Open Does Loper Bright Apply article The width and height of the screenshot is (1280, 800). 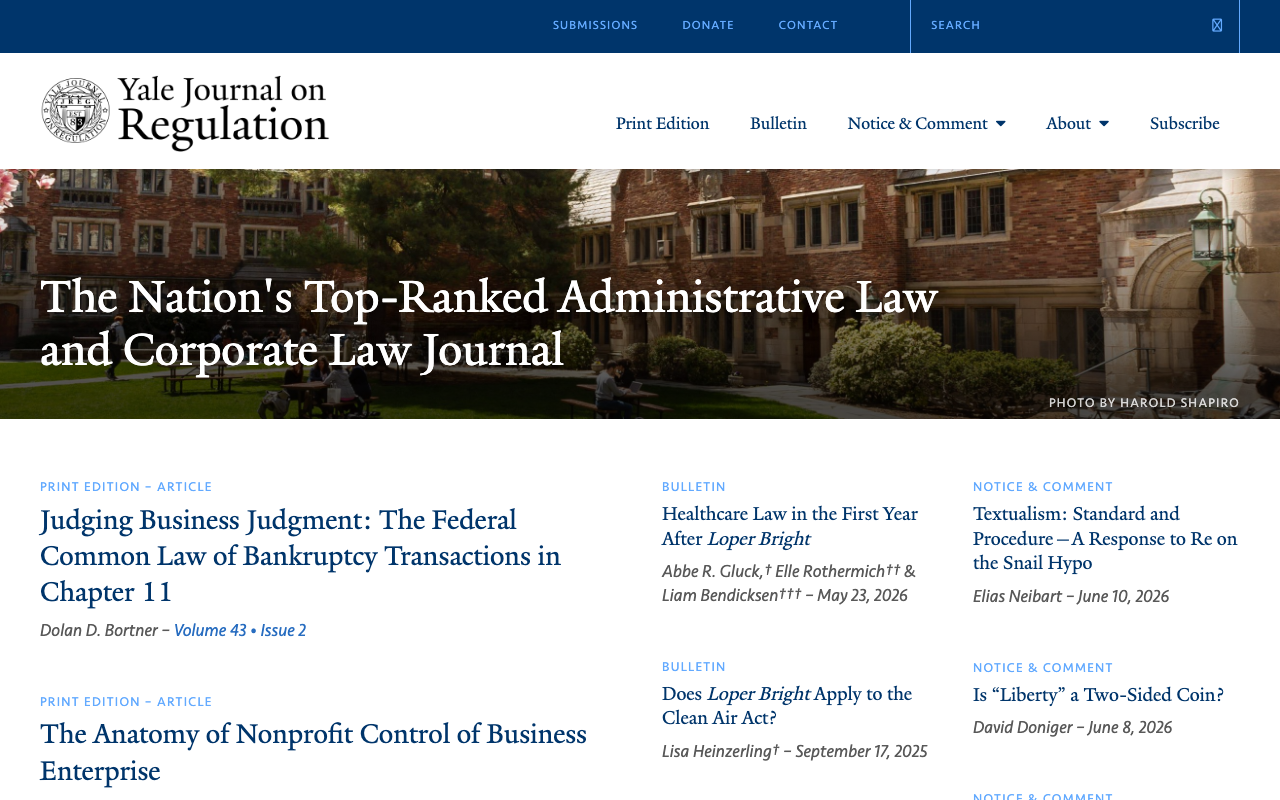coord(787,706)
